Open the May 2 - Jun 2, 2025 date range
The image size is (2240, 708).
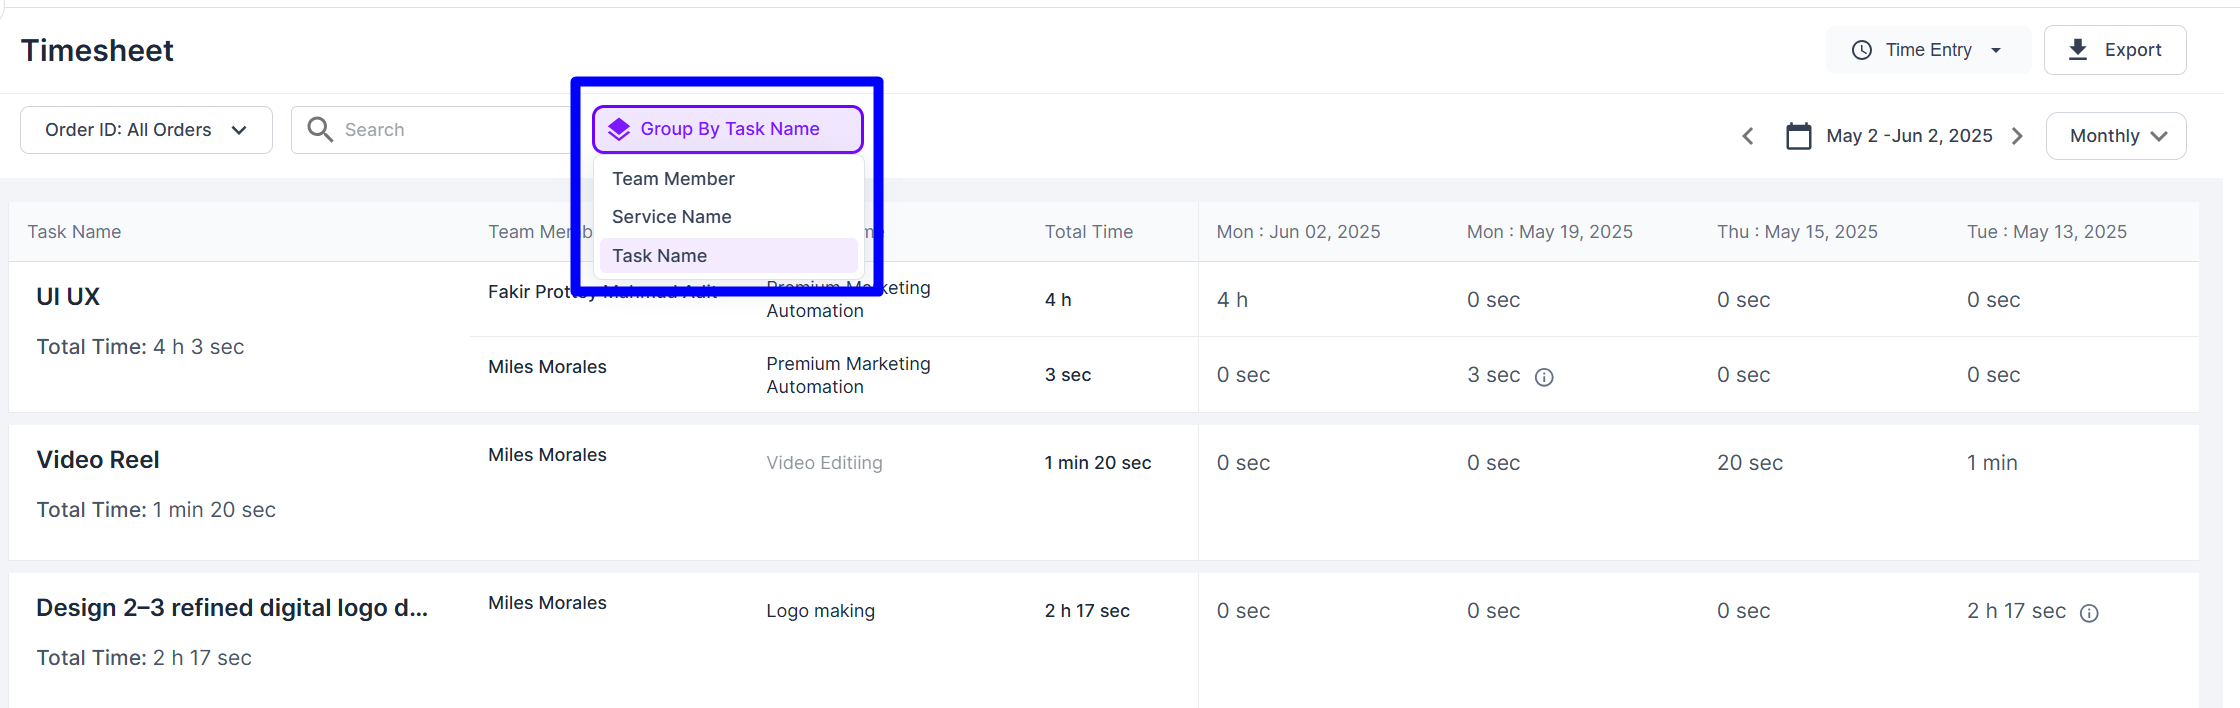click(1908, 136)
